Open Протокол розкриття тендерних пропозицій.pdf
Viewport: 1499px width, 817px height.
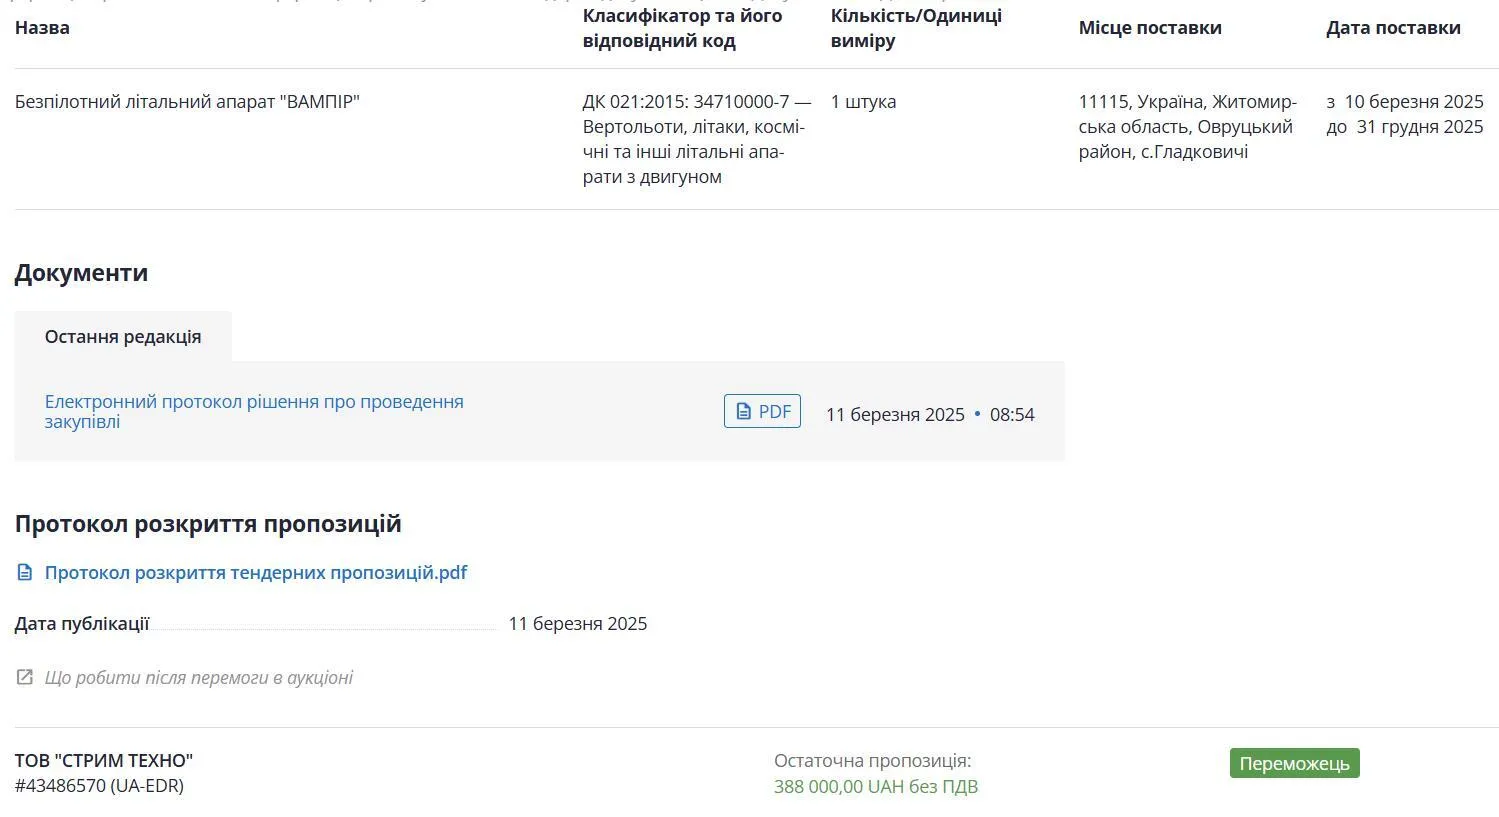pos(256,573)
